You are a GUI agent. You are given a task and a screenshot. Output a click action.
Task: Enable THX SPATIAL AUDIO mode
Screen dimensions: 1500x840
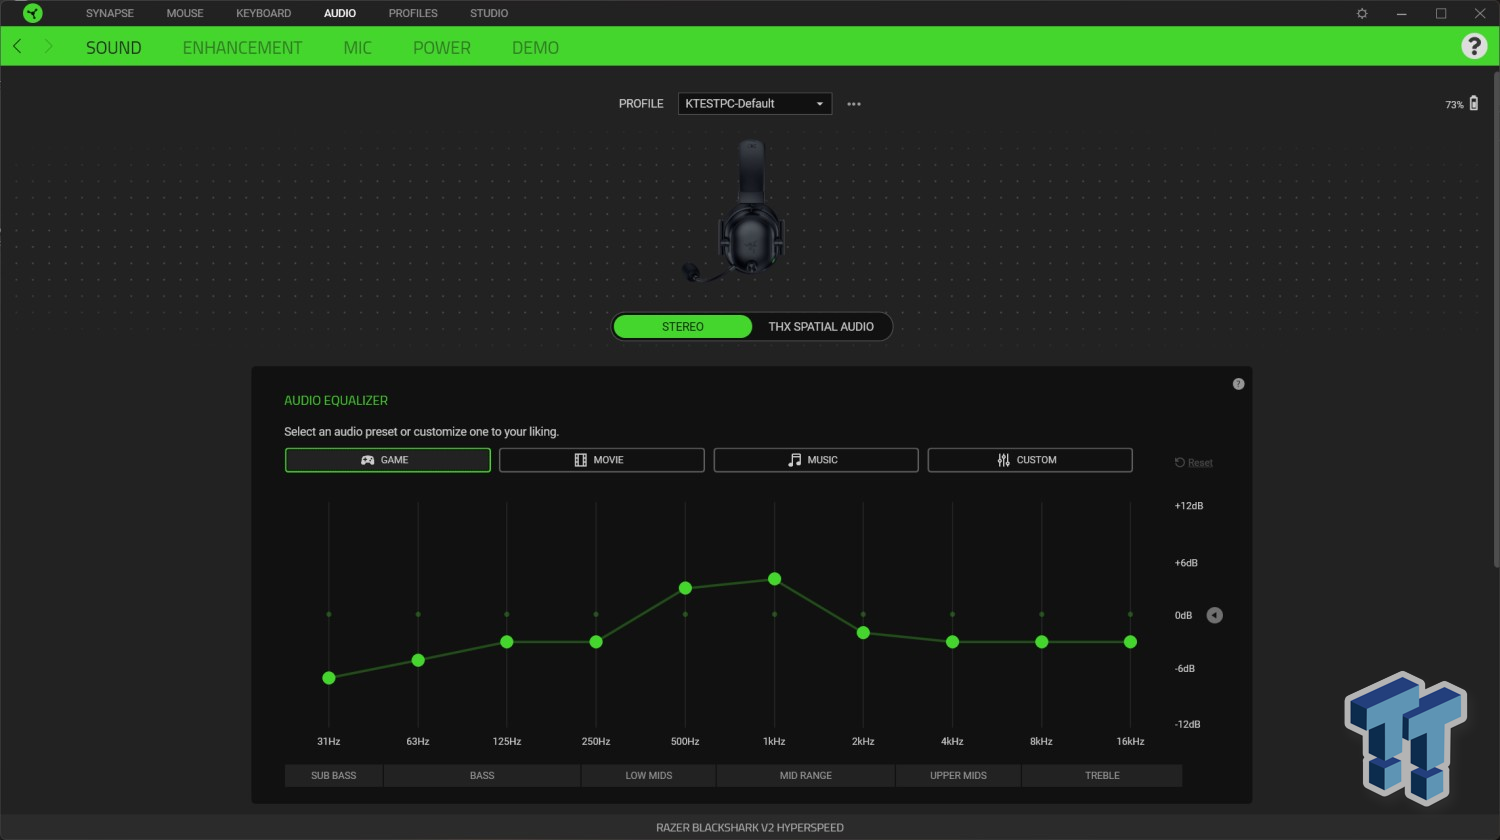[821, 327]
